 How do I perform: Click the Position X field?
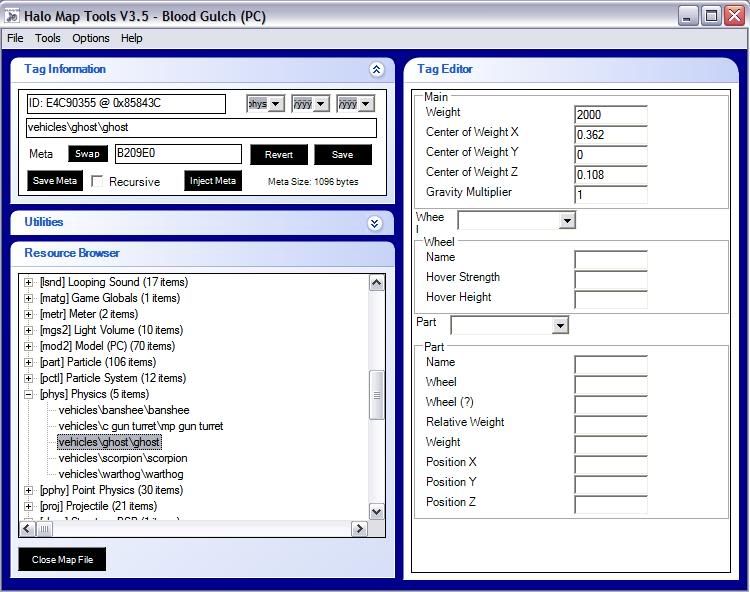pyautogui.click(x=611, y=464)
